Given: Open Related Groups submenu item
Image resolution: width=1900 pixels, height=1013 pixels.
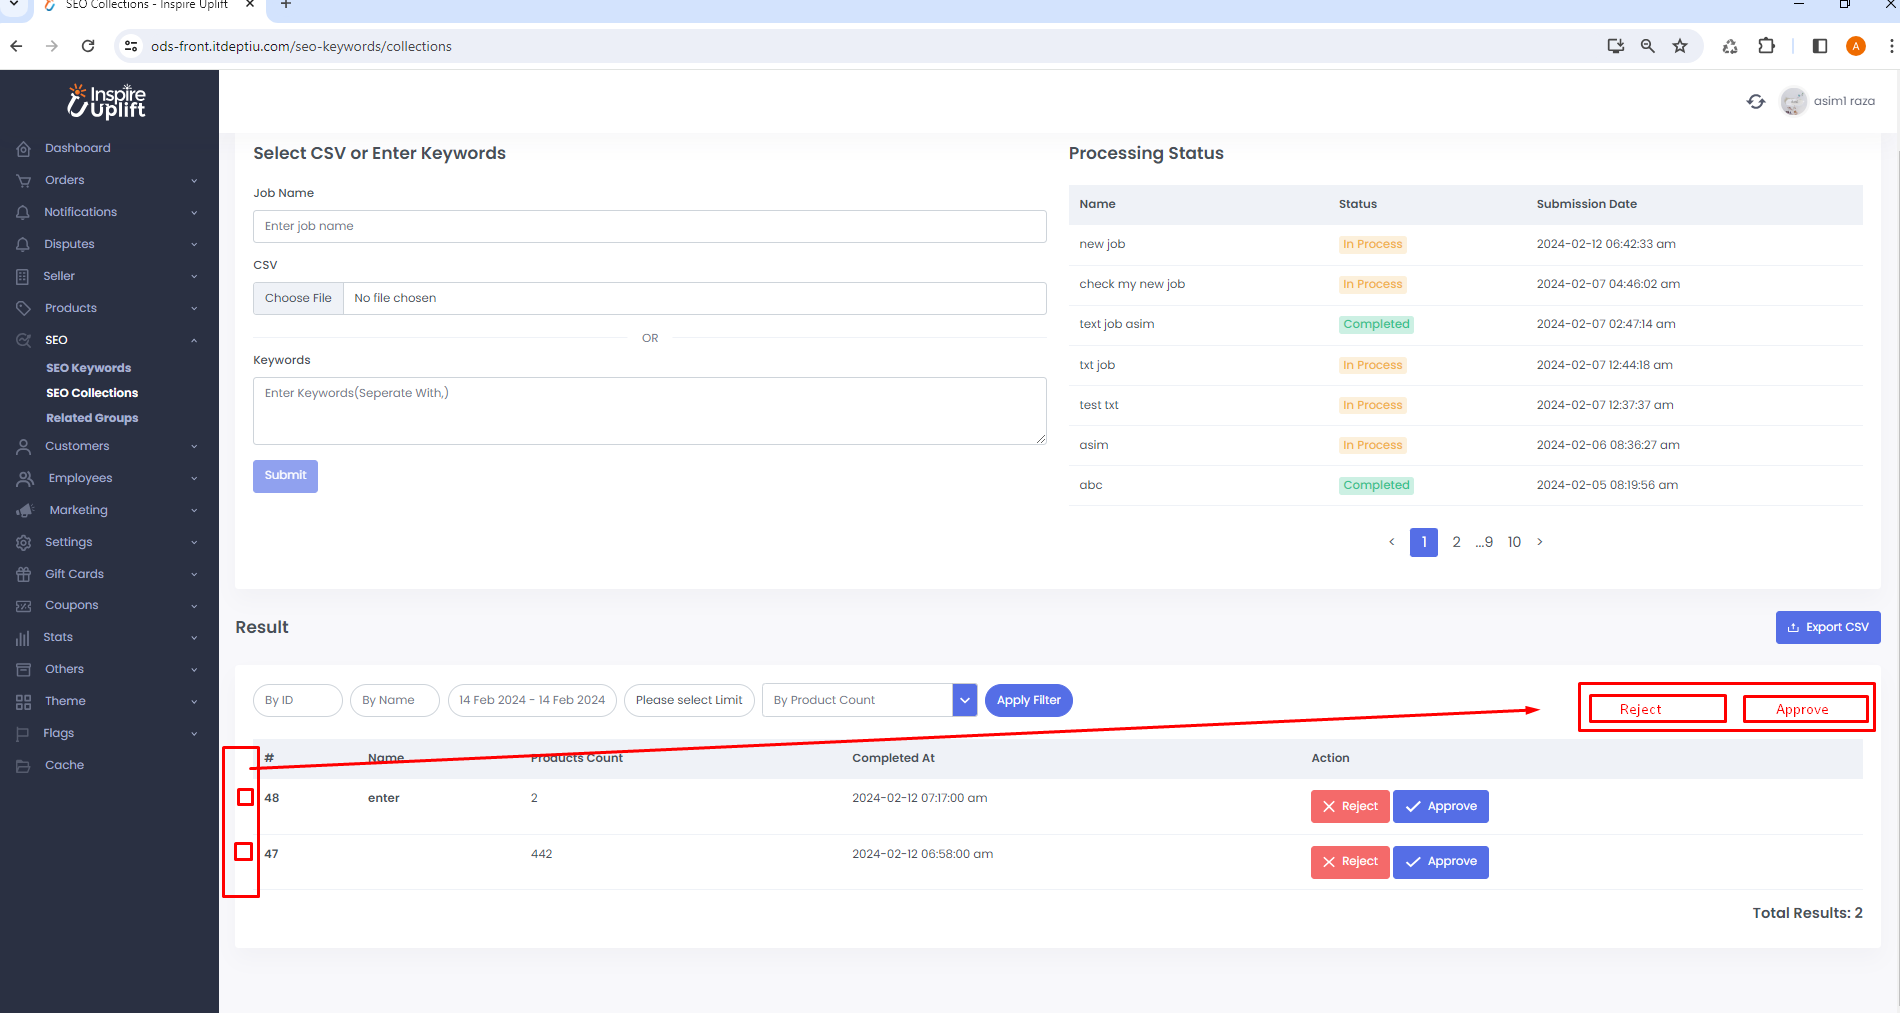Looking at the screenshot, I should click(x=92, y=418).
